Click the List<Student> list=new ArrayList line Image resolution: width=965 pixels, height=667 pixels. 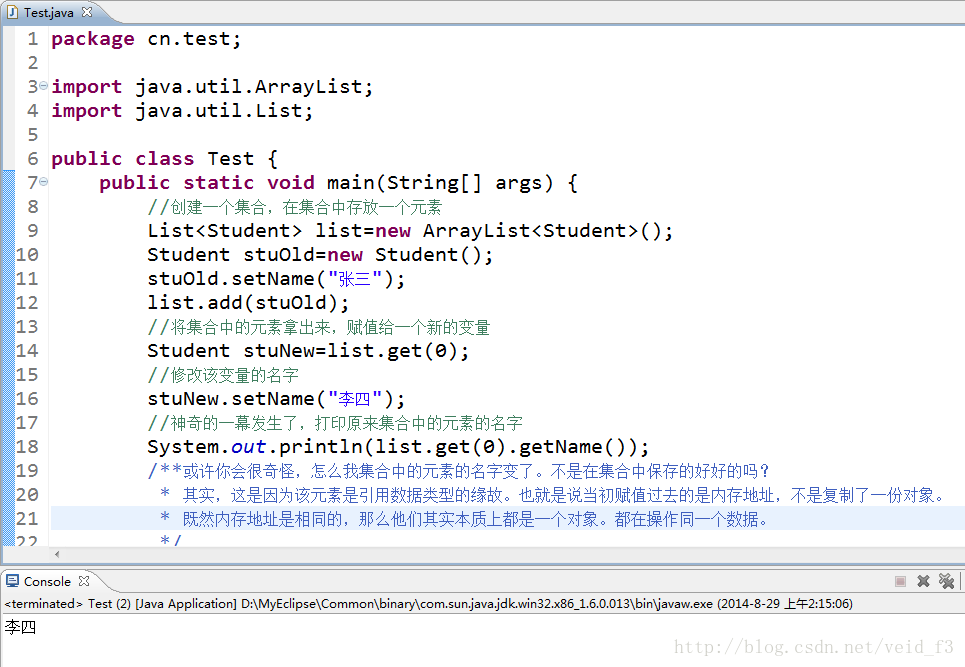click(410, 231)
